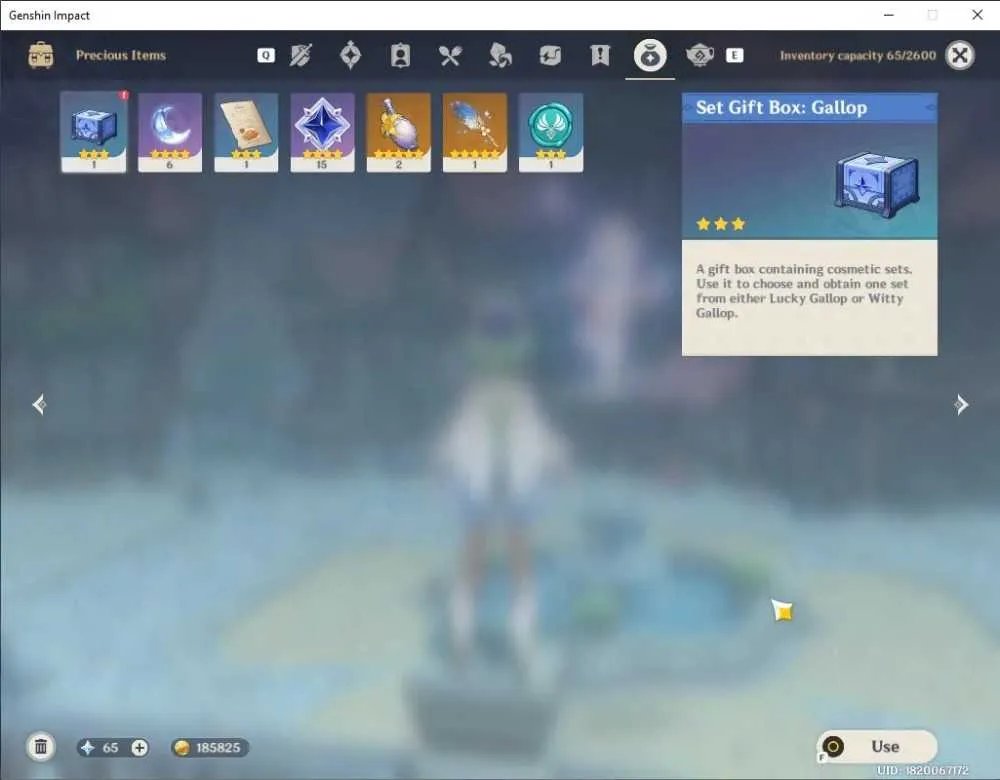Select the paper recipe item
The width and height of the screenshot is (1000, 780).
tap(246, 132)
